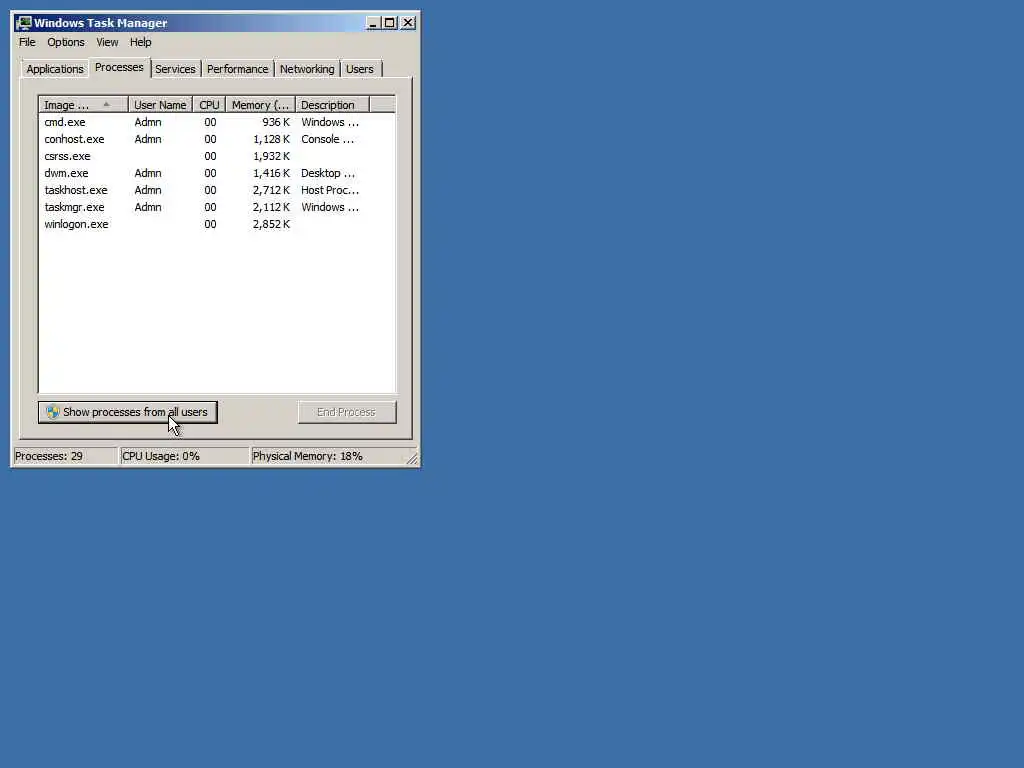
Task: Click the End Process button
Action: 347,412
